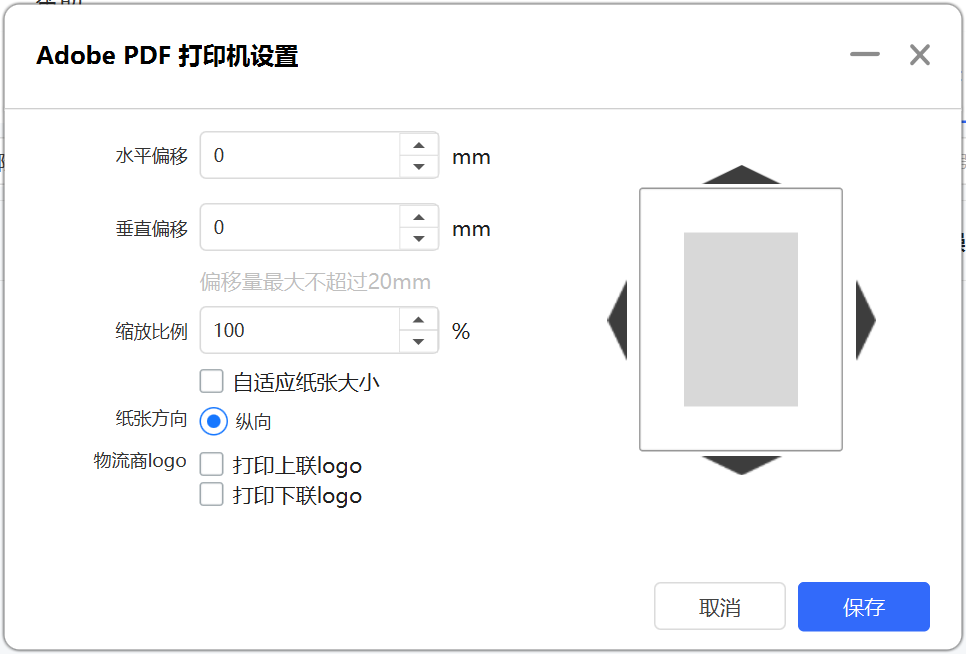Click the 水平偏移 input field
Screen dimensions: 966x654
pos(300,156)
